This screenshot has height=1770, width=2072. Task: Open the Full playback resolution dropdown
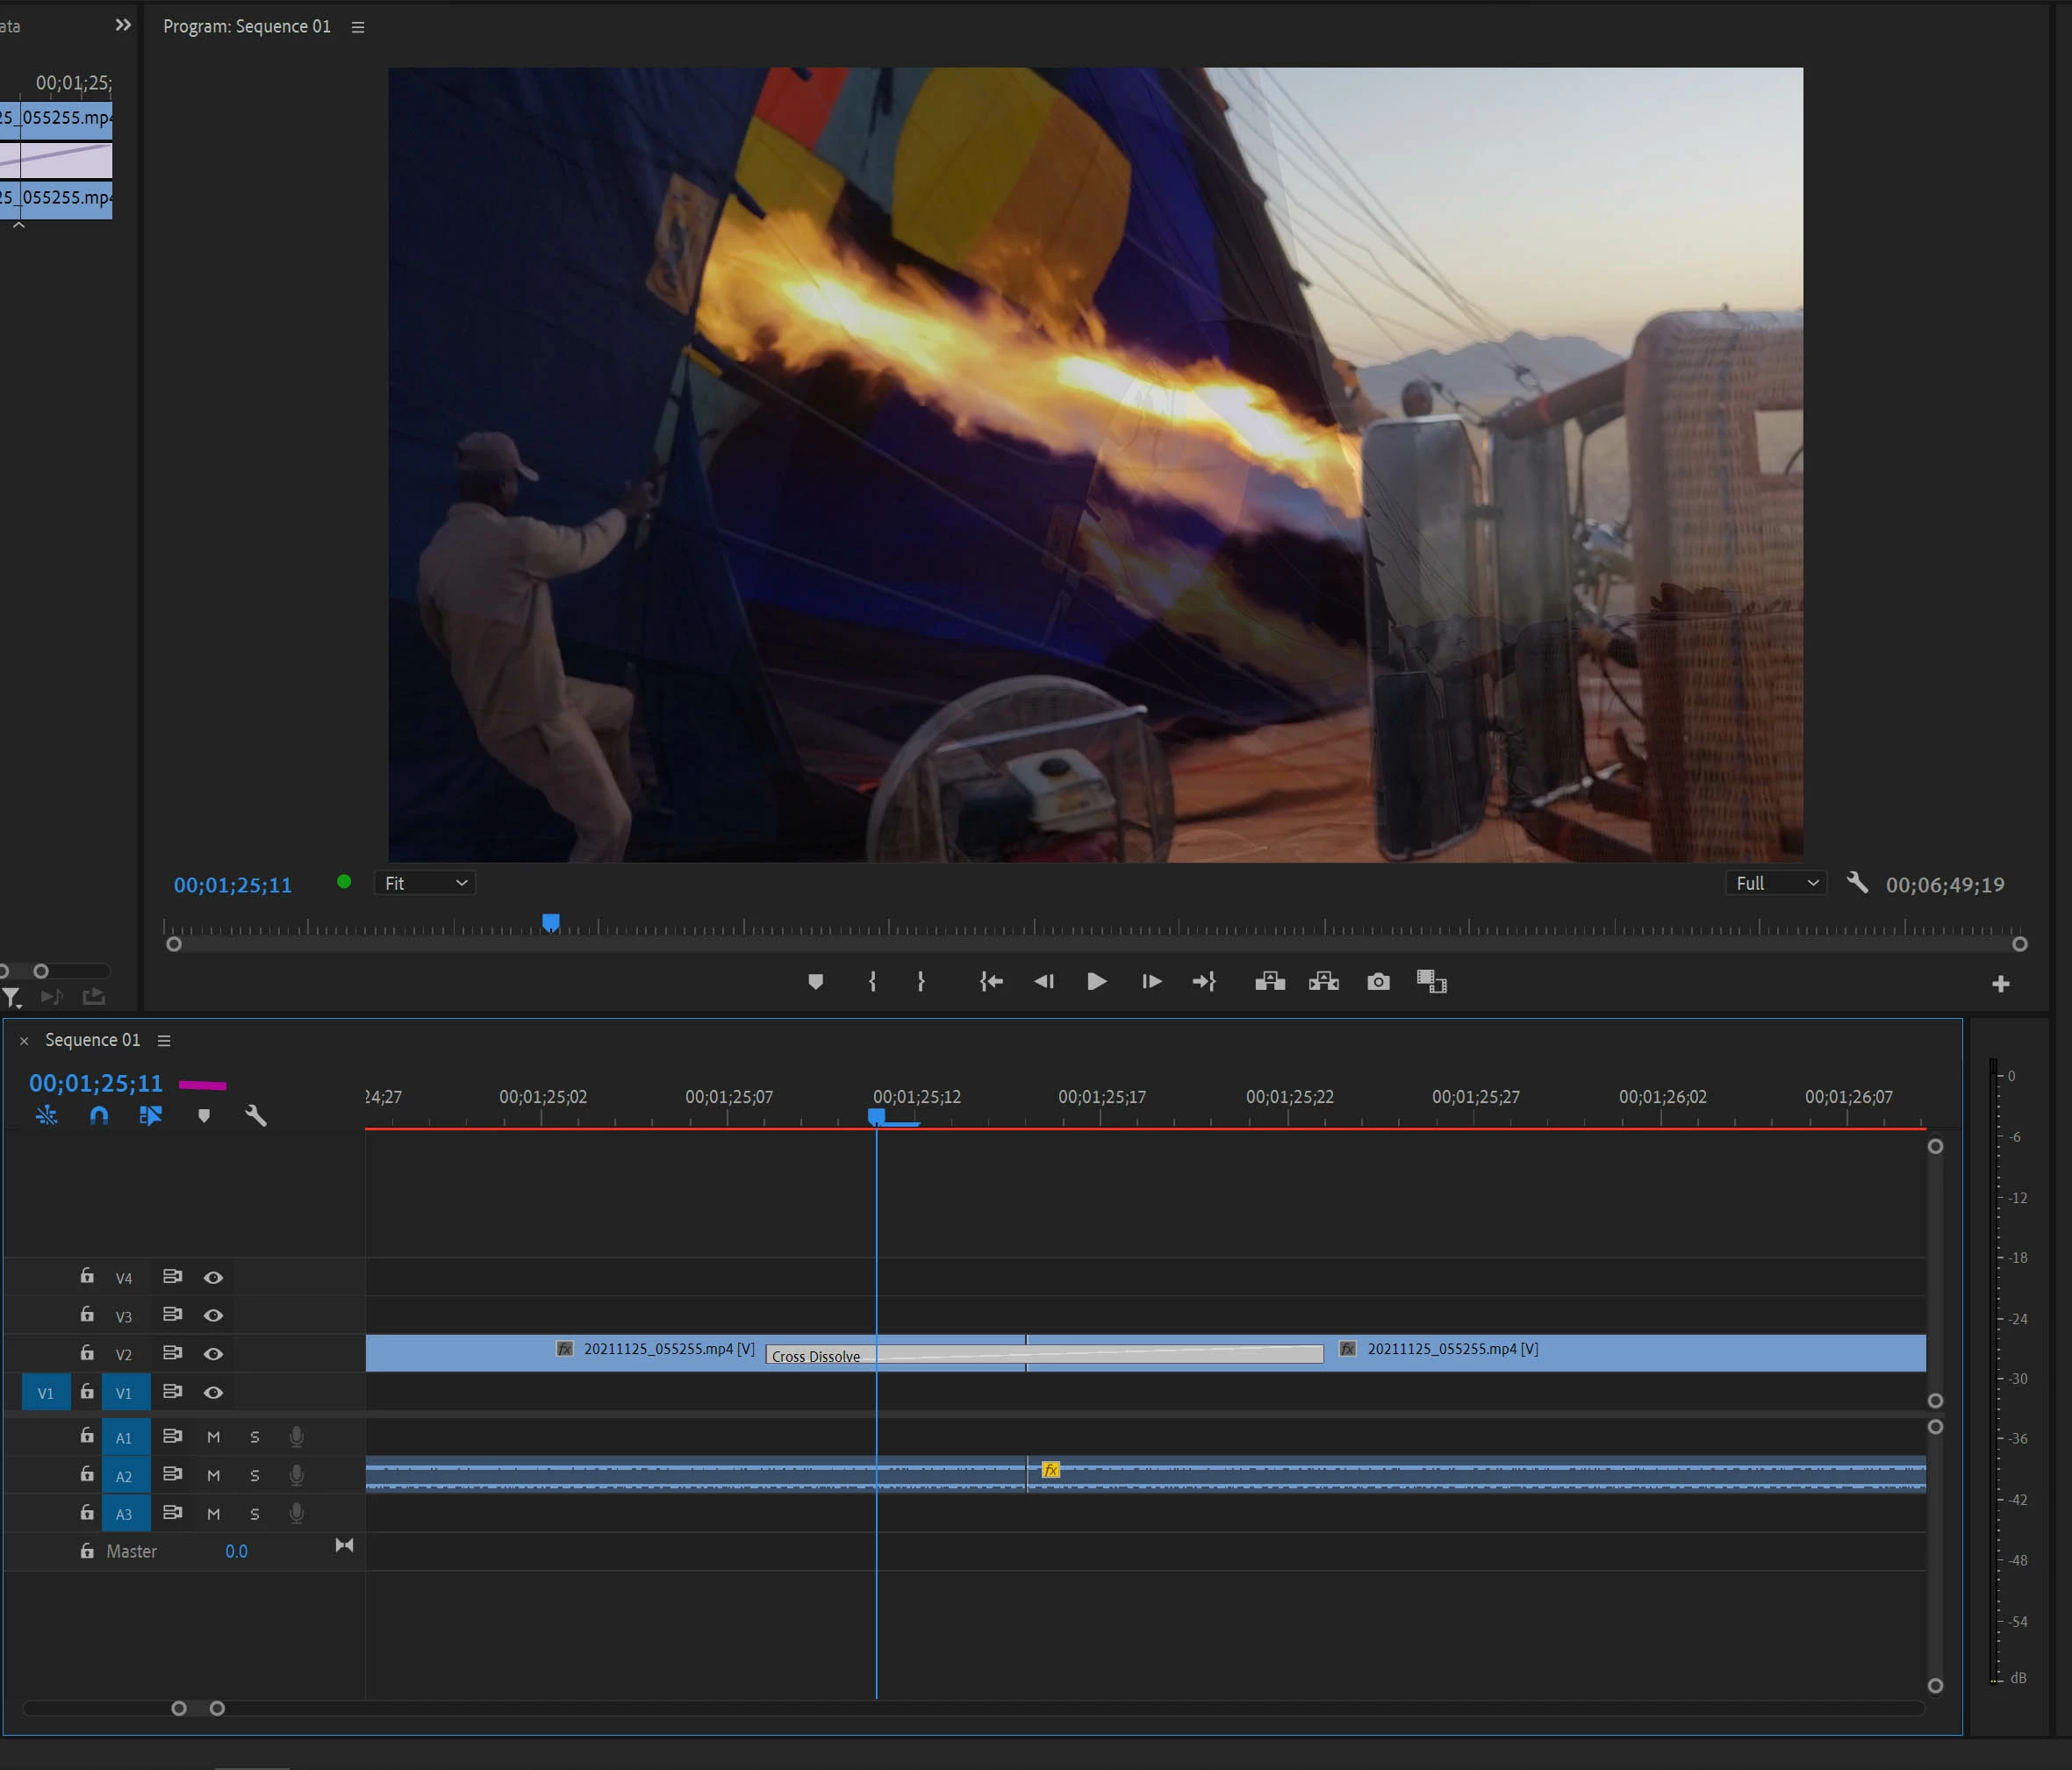[1775, 883]
